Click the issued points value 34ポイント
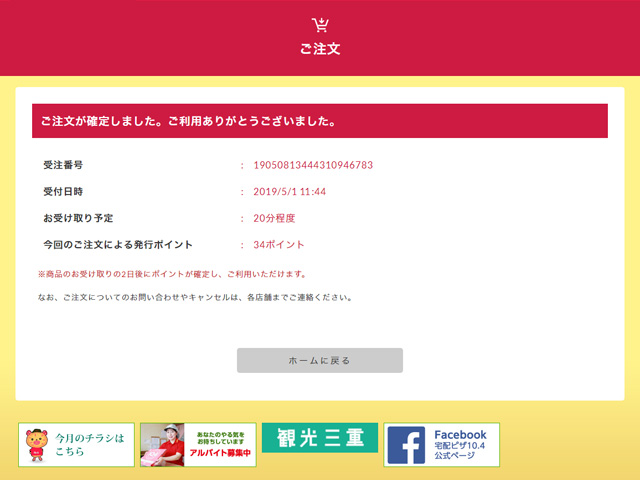 pyautogui.click(x=279, y=244)
